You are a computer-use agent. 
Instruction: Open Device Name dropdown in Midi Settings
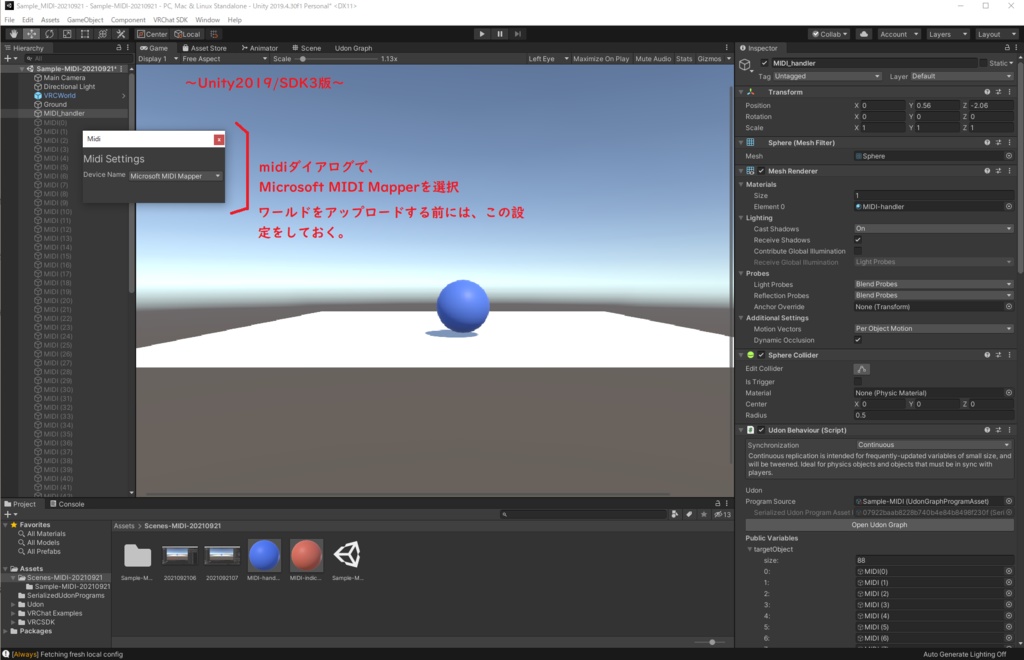pos(175,176)
